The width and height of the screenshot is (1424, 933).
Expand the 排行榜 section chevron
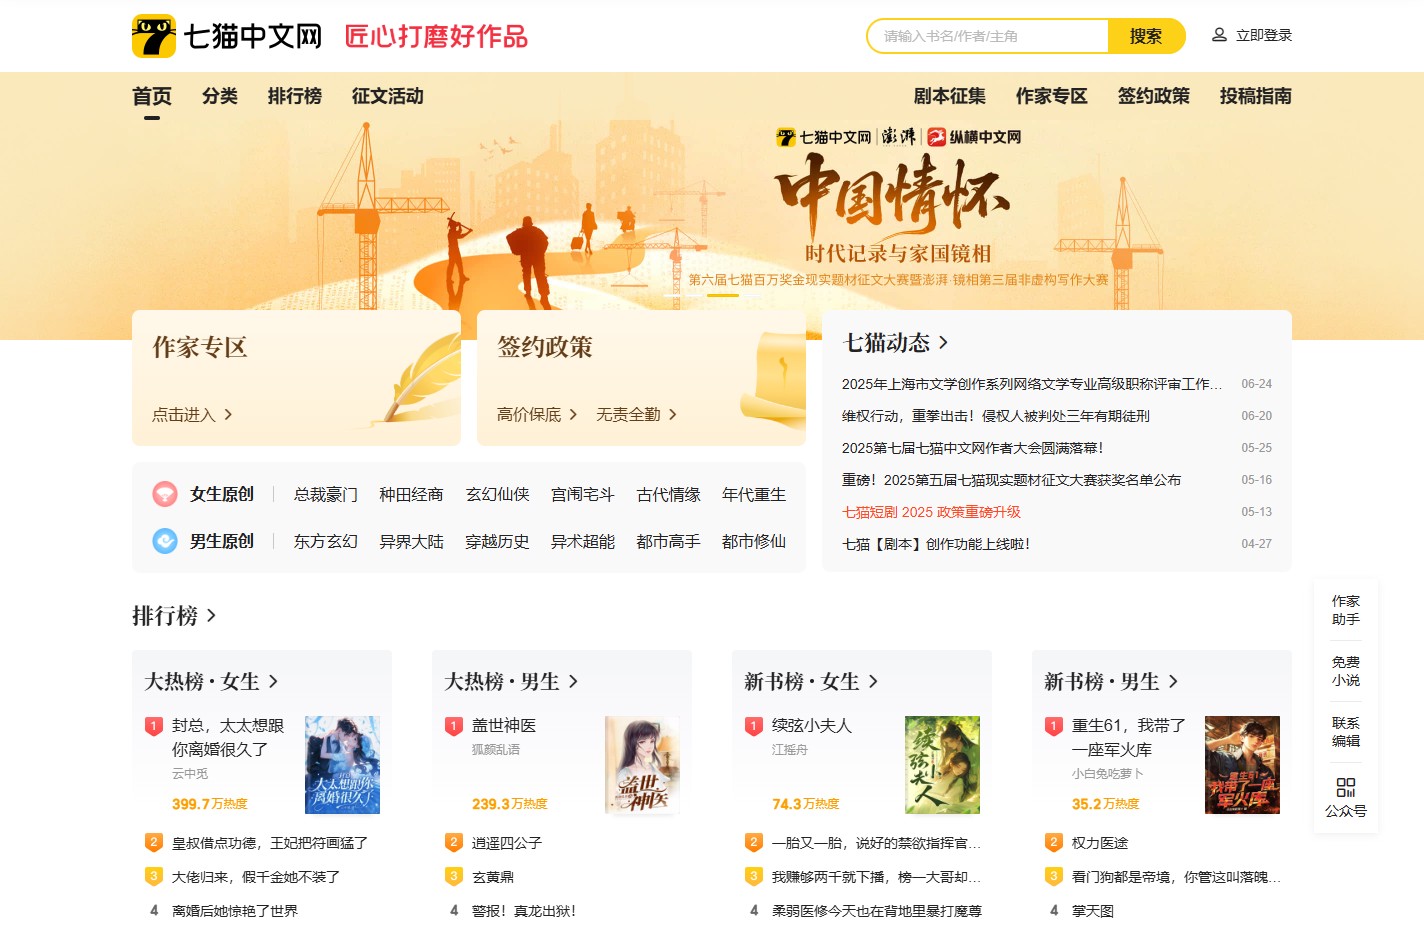click(x=211, y=615)
